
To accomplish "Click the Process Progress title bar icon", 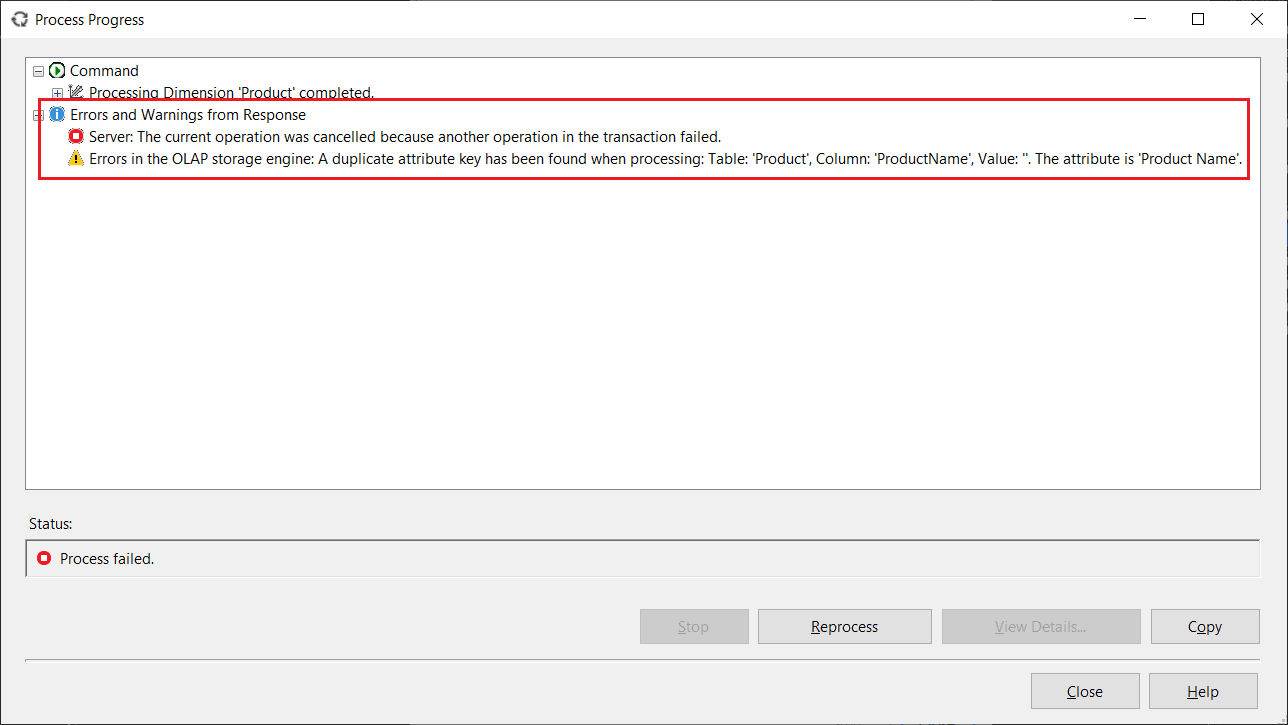I will click(19, 19).
